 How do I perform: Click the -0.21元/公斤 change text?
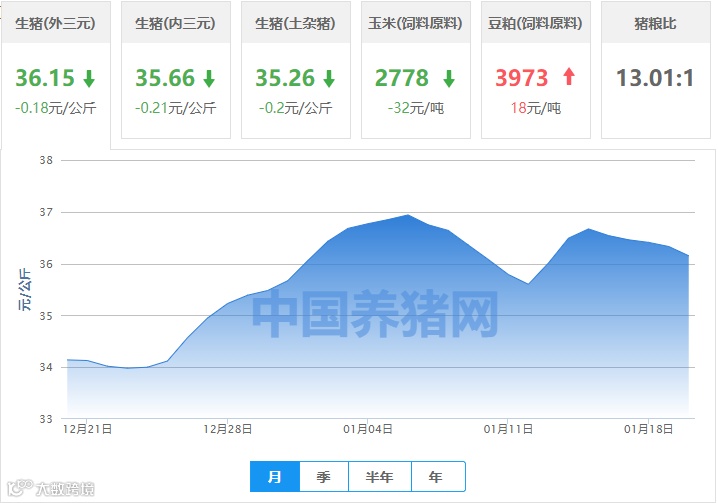(175, 108)
